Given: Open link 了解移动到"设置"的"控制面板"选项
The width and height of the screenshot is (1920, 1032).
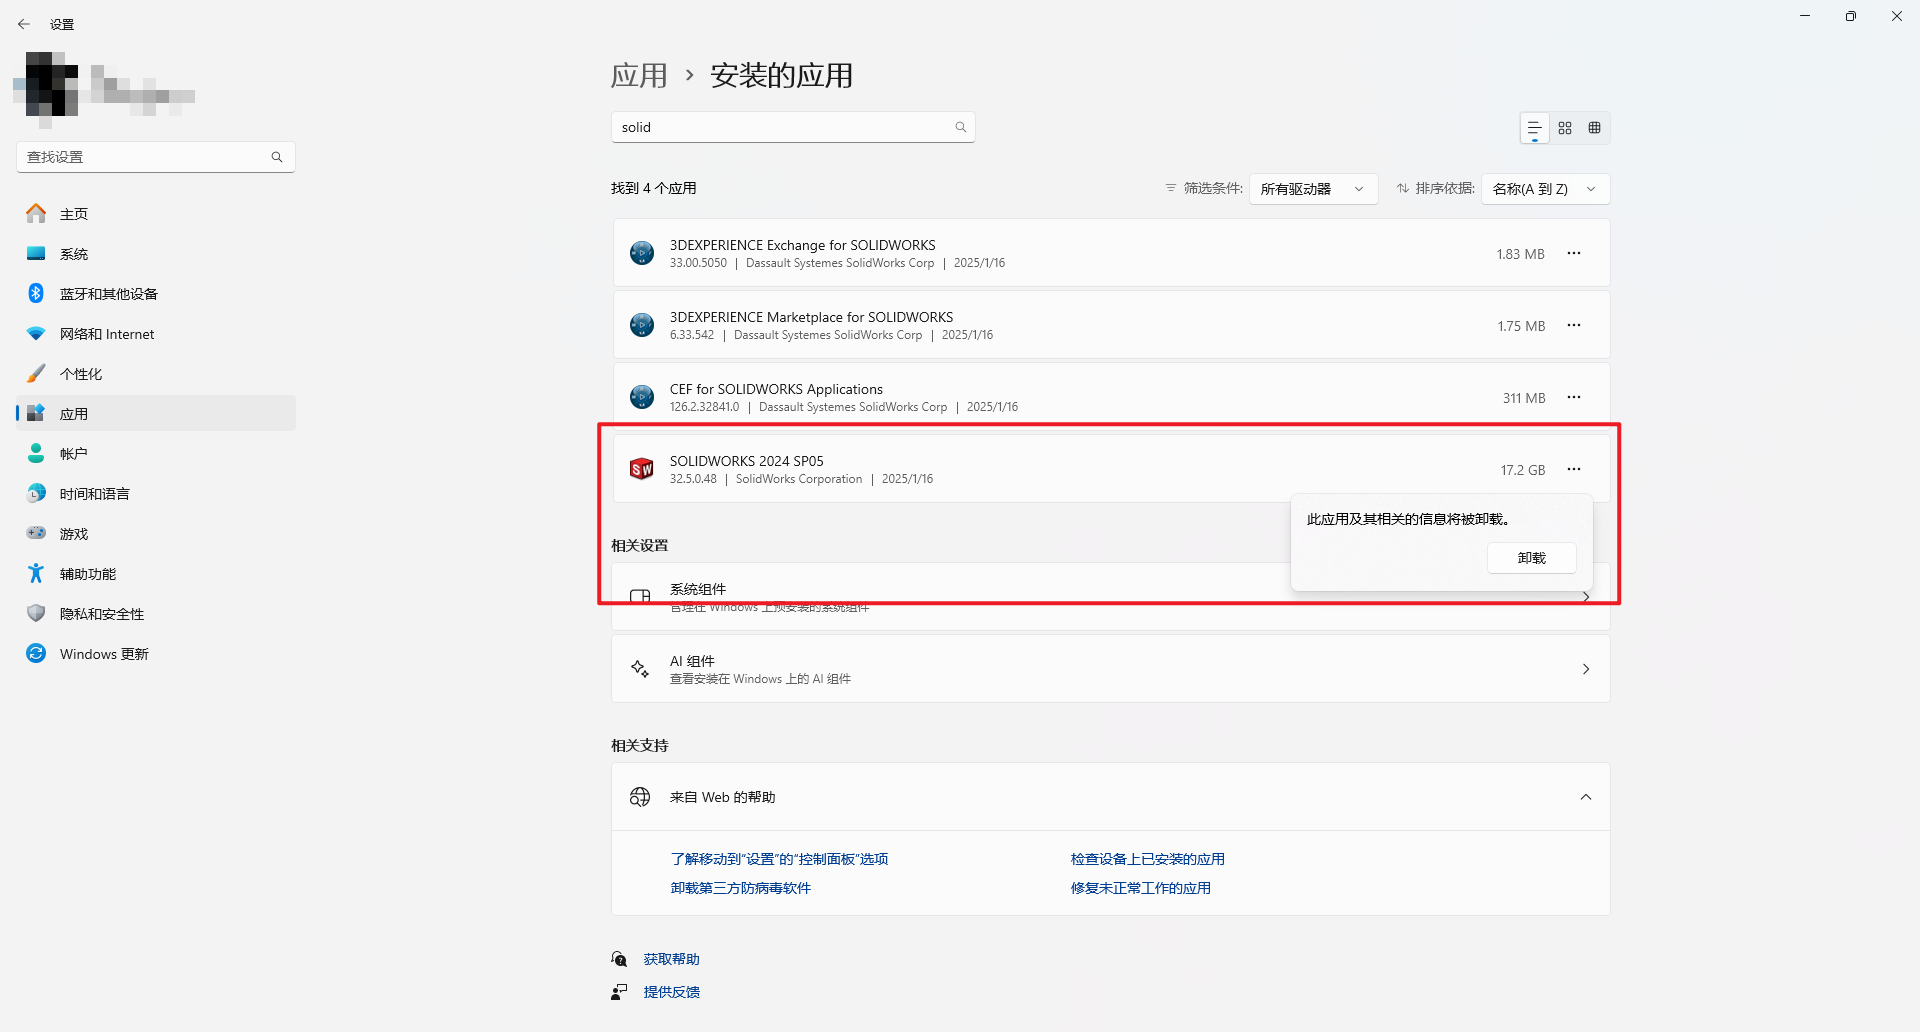Looking at the screenshot, I should click(x=780, y=859).
